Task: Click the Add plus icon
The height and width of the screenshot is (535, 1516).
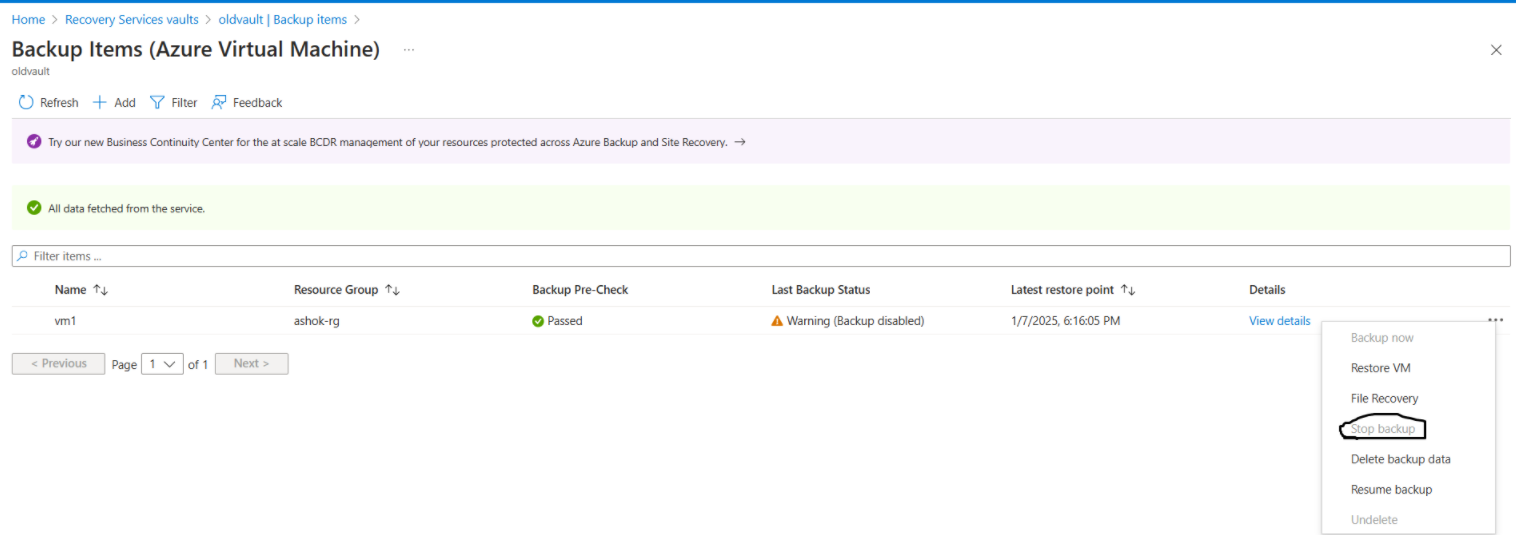Action: coord(99,102)
